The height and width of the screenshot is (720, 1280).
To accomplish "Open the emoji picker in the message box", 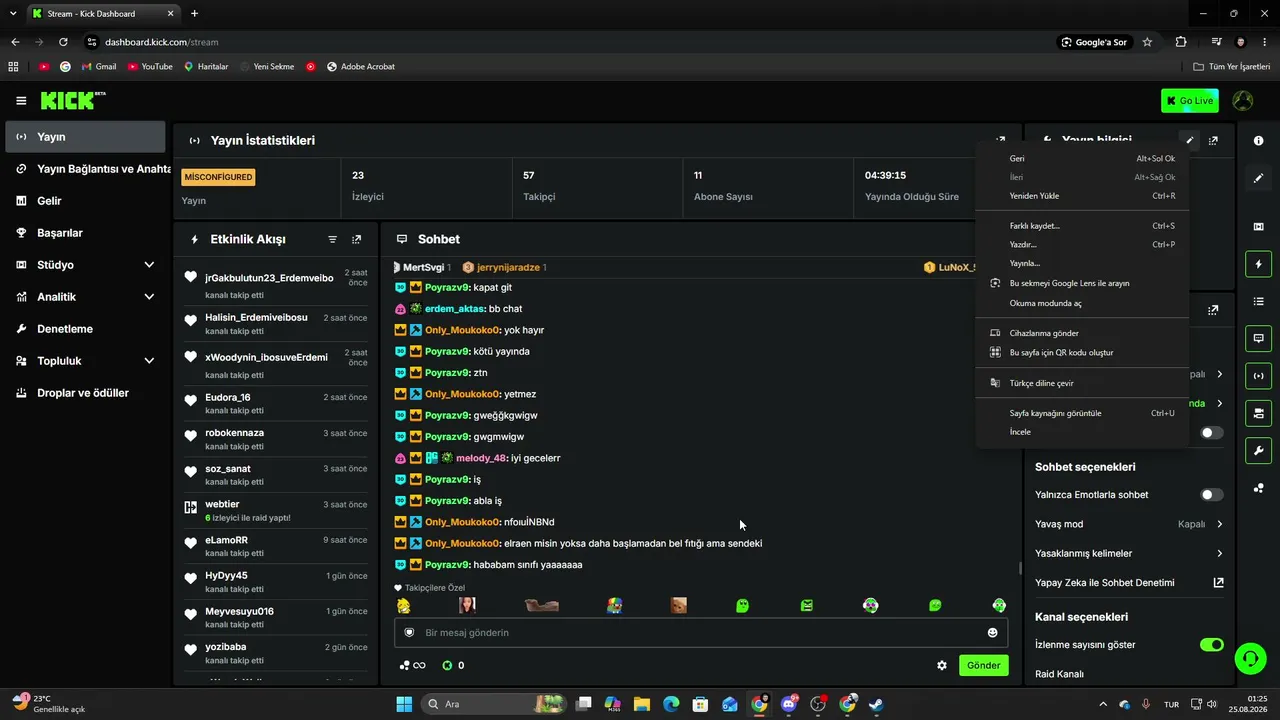I will pyautogui.click(x=992, y=633).
